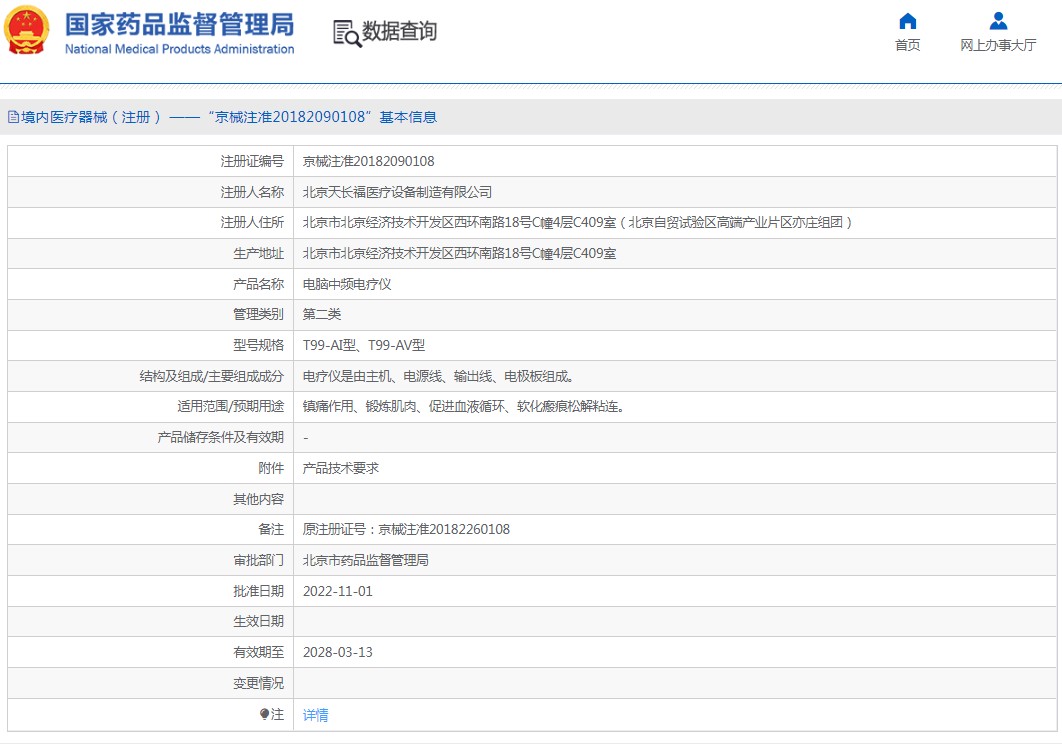
Task: Click the 生产地址 address value
Action: (x=459, y=253)
